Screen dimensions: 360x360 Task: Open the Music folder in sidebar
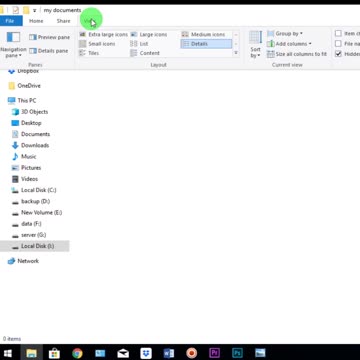click(x=24, y=156)
